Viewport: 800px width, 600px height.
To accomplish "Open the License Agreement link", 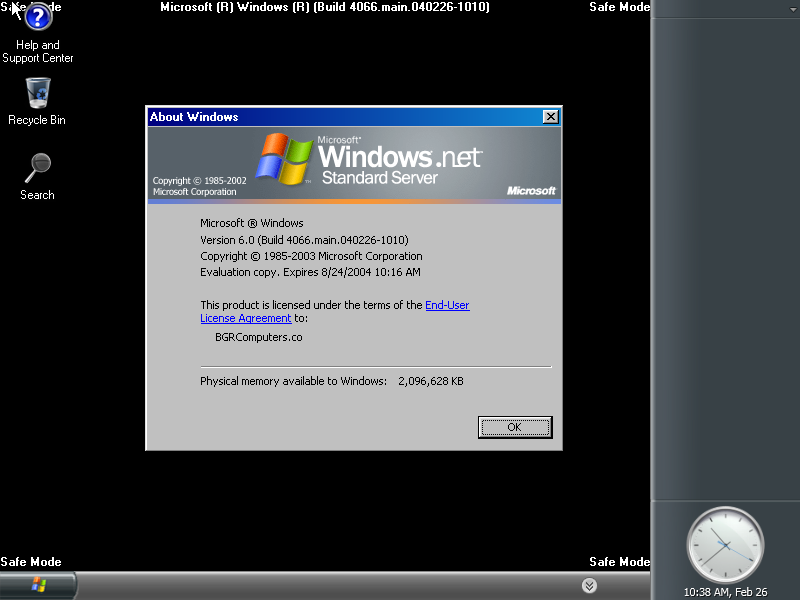I will tap(245, 318).
